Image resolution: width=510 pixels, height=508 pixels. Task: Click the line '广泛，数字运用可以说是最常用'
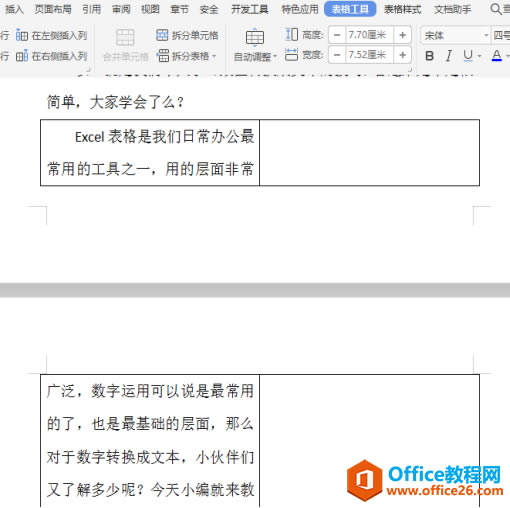[x=150, y=391]
